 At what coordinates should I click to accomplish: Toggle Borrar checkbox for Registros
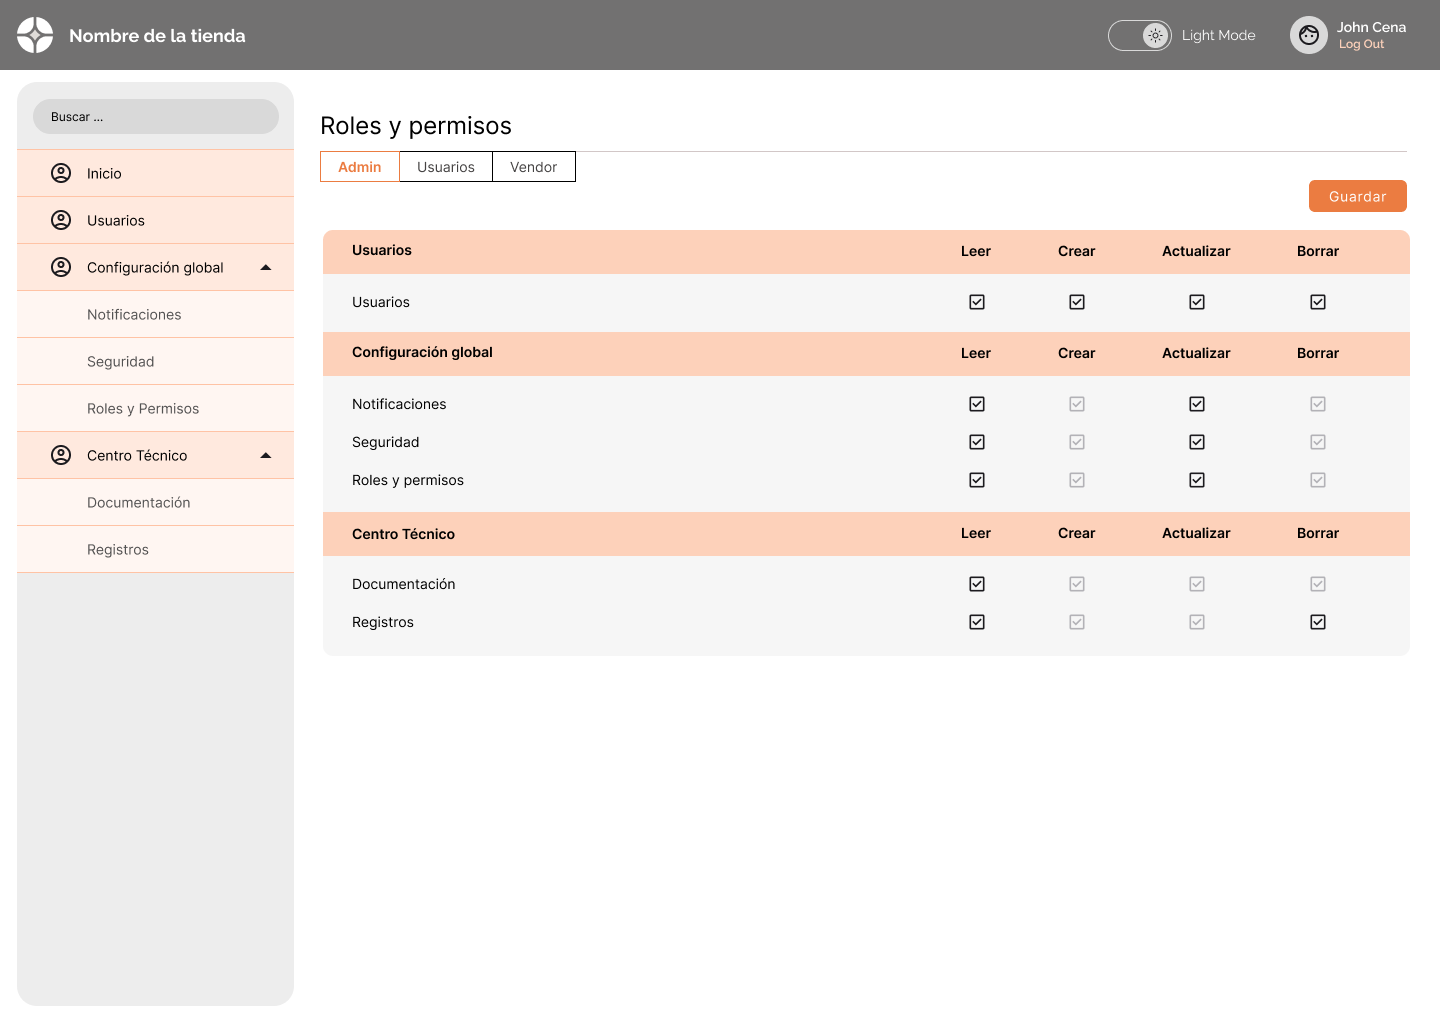point(1318,622)
